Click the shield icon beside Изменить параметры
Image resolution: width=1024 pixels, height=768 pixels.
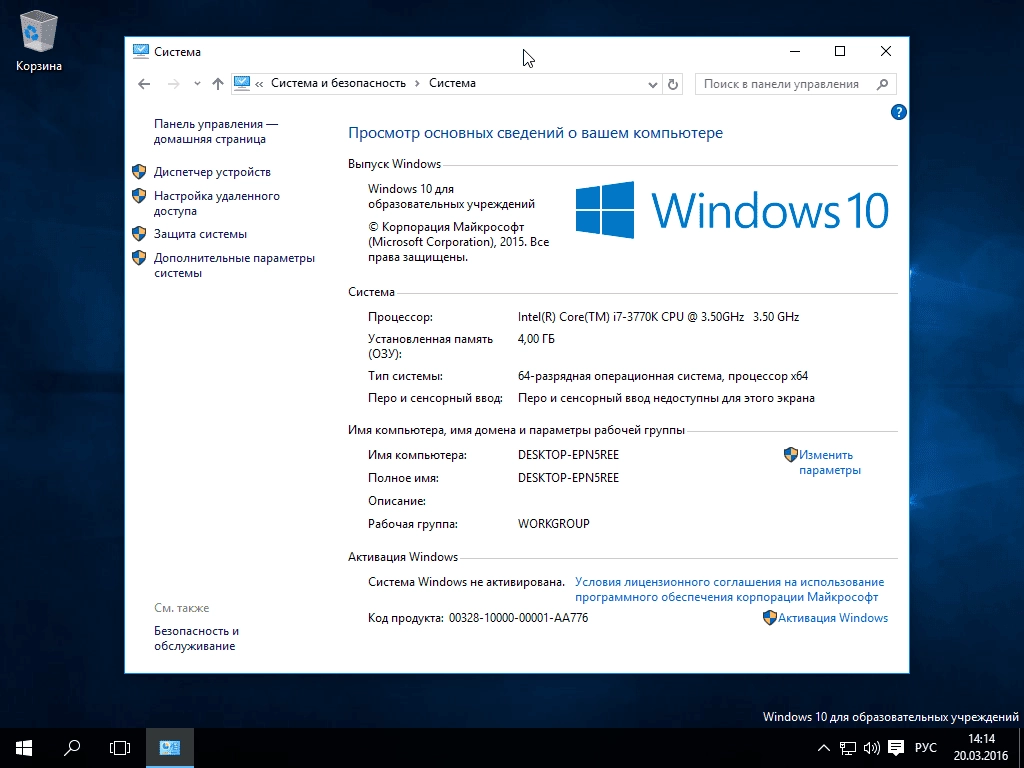pos(791,455)
